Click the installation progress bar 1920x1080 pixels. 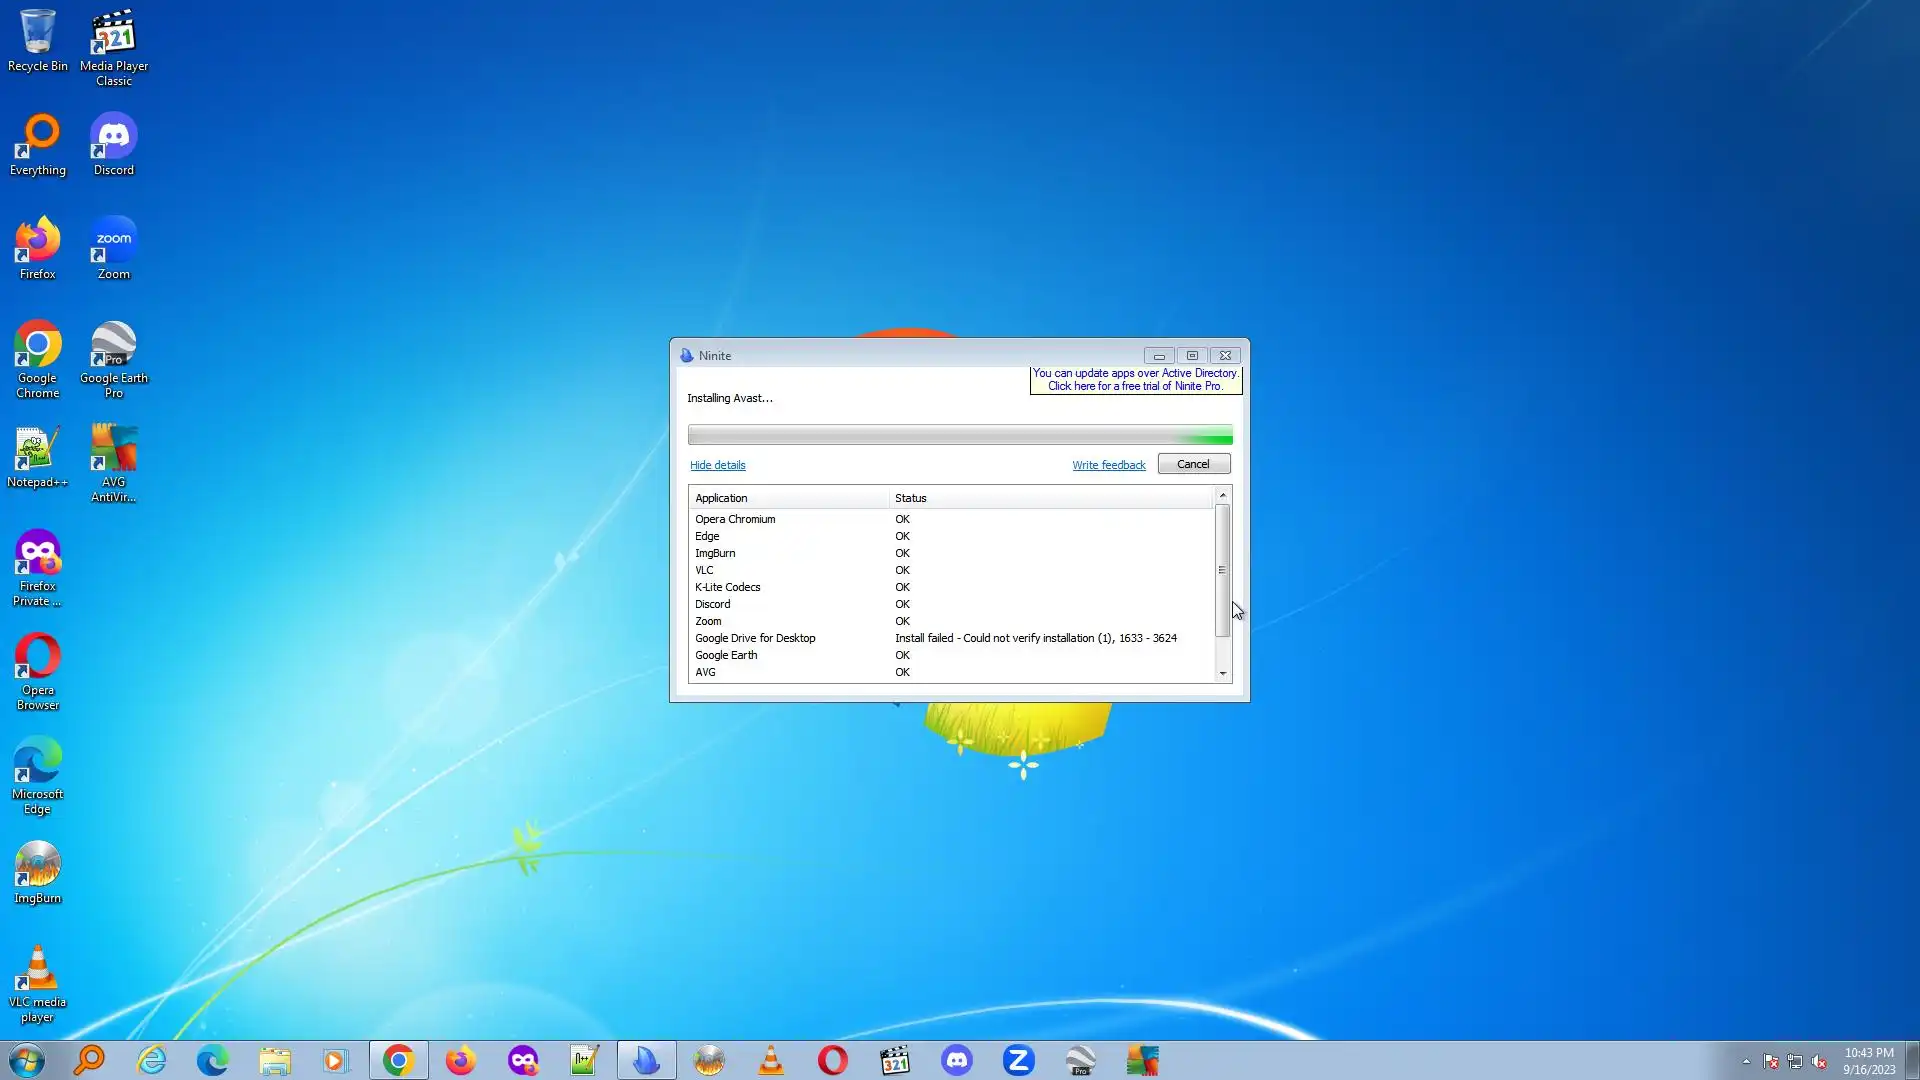(x=959, y=435)
